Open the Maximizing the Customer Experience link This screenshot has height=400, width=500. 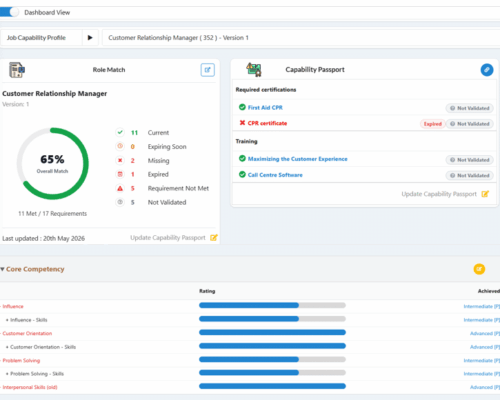297,159
